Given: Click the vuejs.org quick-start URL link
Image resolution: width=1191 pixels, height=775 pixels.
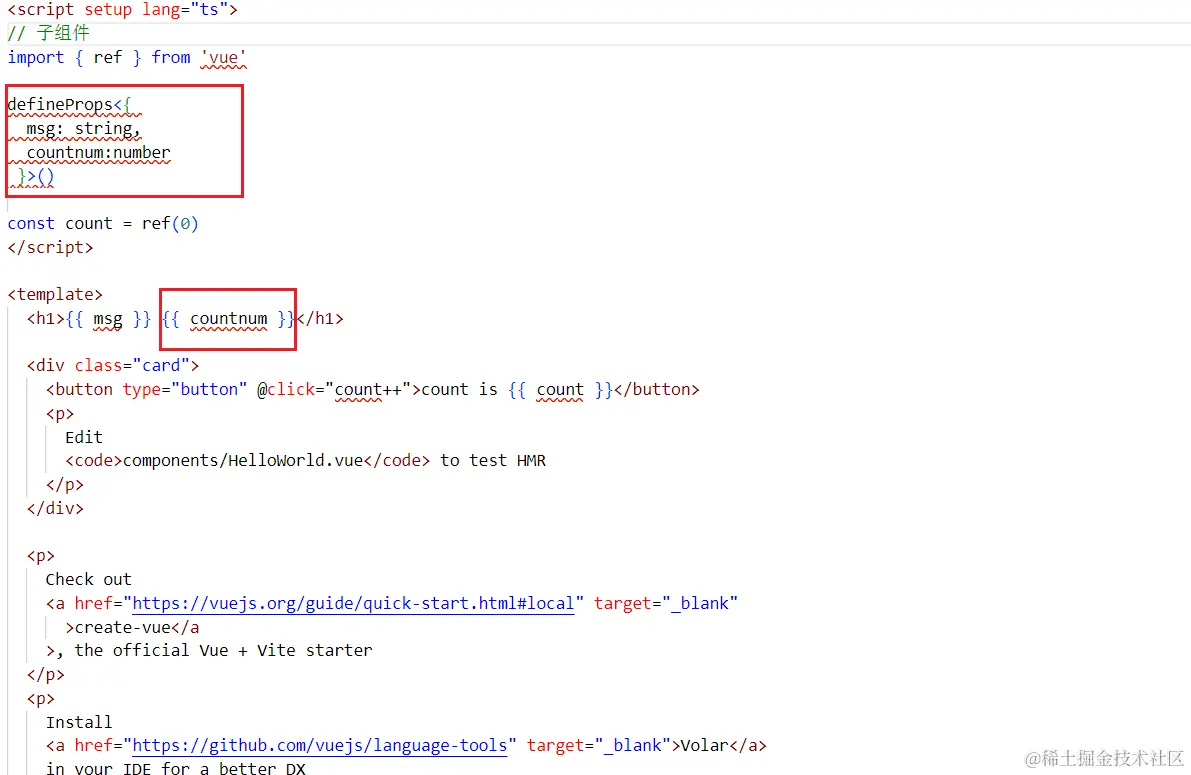Looking at the screenshot, I should (x=353, y=603).
